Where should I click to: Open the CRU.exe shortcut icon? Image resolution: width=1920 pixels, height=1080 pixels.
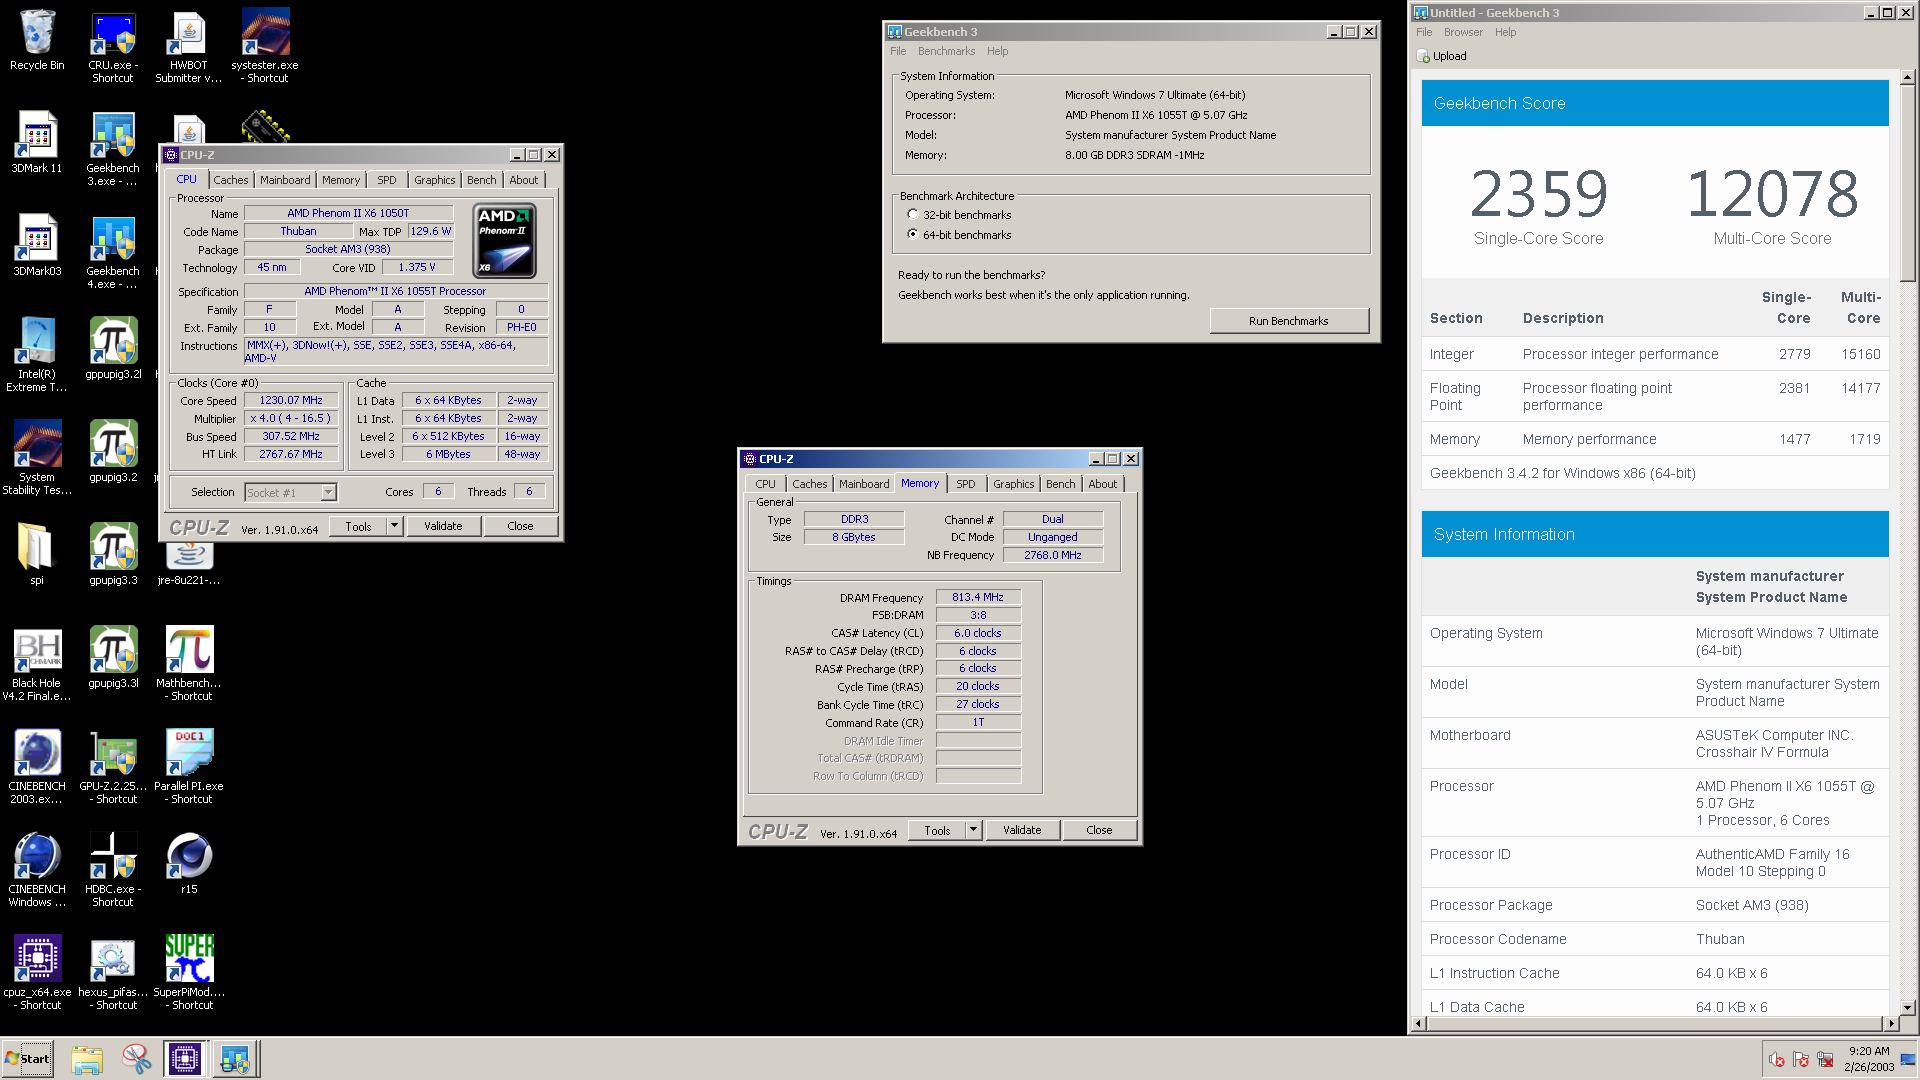point(113,47)
